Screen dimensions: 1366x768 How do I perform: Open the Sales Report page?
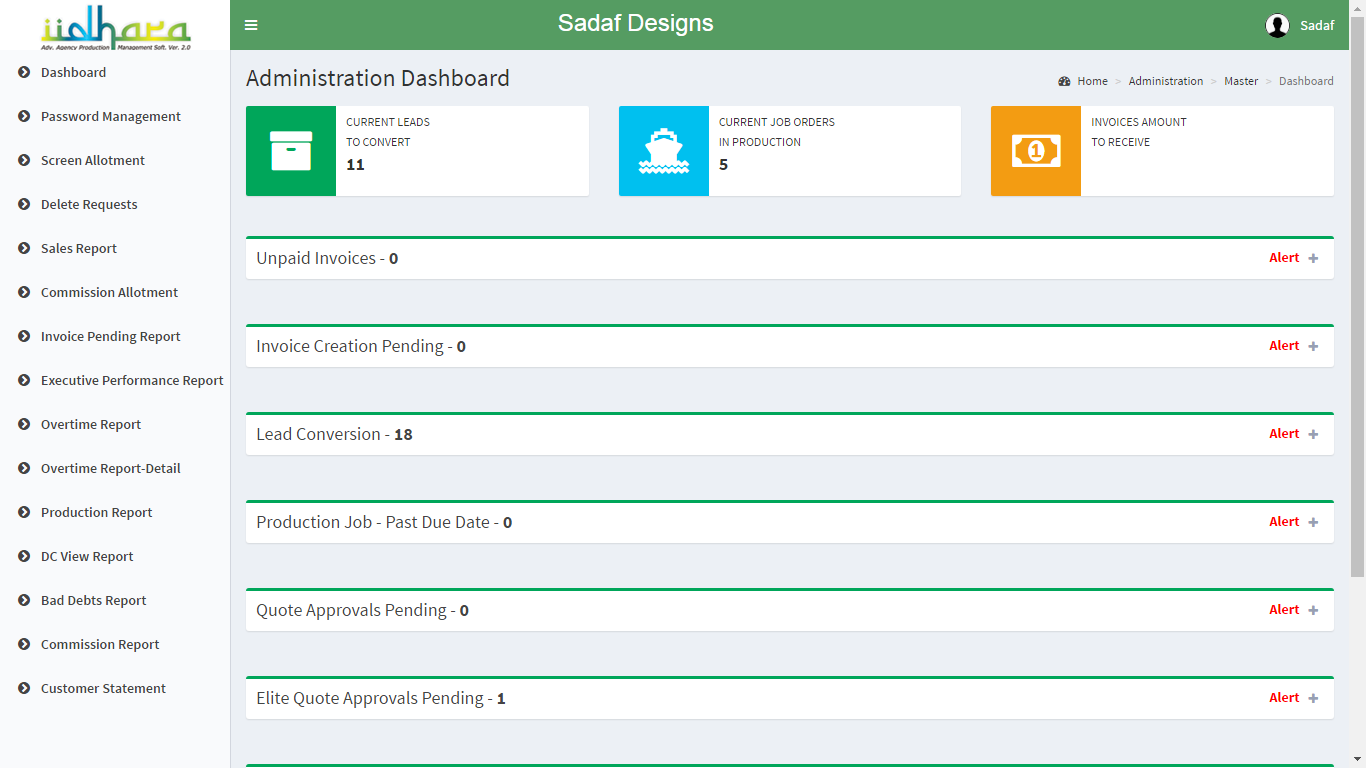(79, 248)
